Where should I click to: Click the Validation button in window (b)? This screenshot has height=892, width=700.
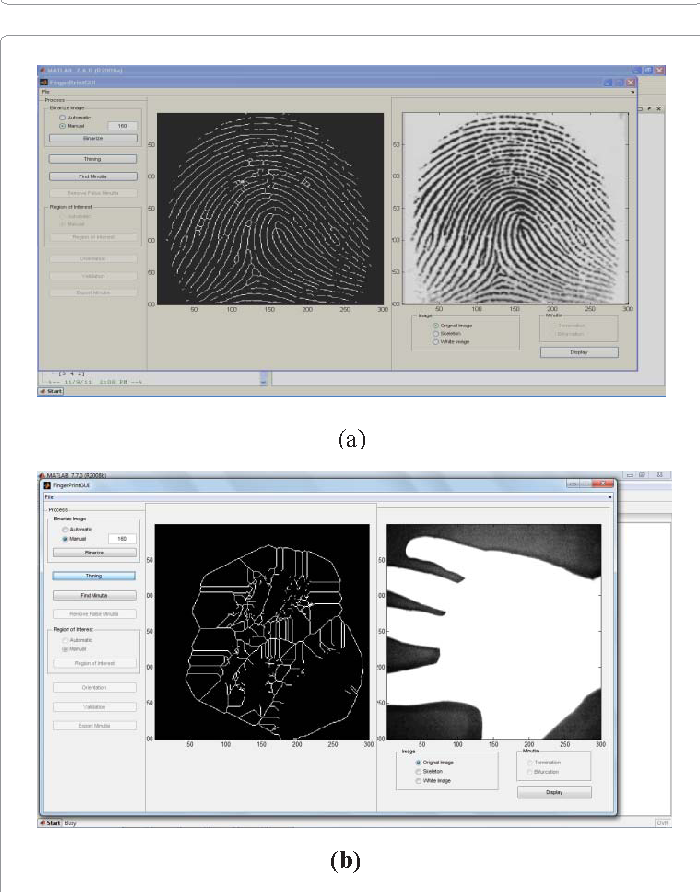coord(94,707)
